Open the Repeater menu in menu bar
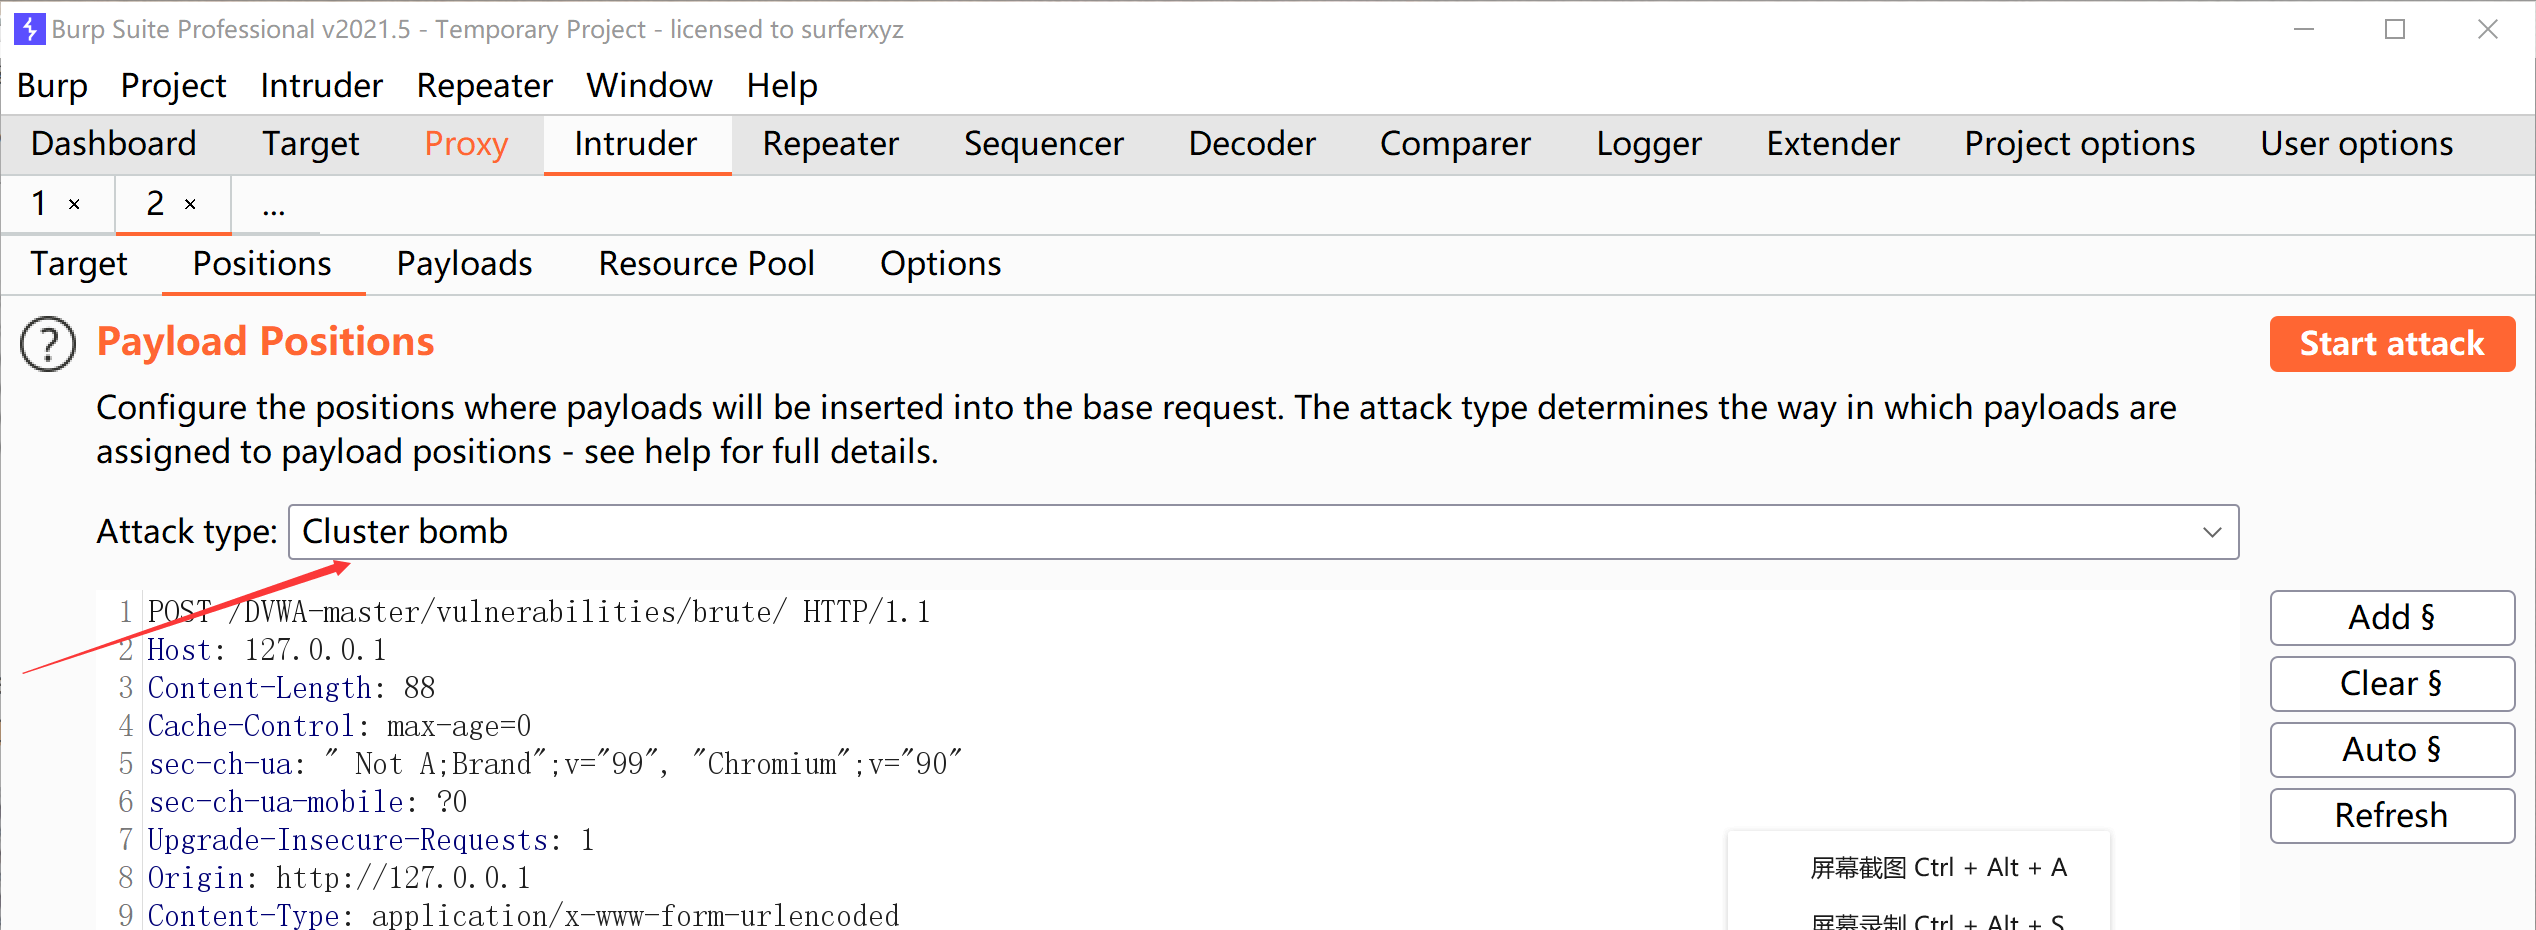2536x930 pixels. pyautogui.click(x=484, y=86)
